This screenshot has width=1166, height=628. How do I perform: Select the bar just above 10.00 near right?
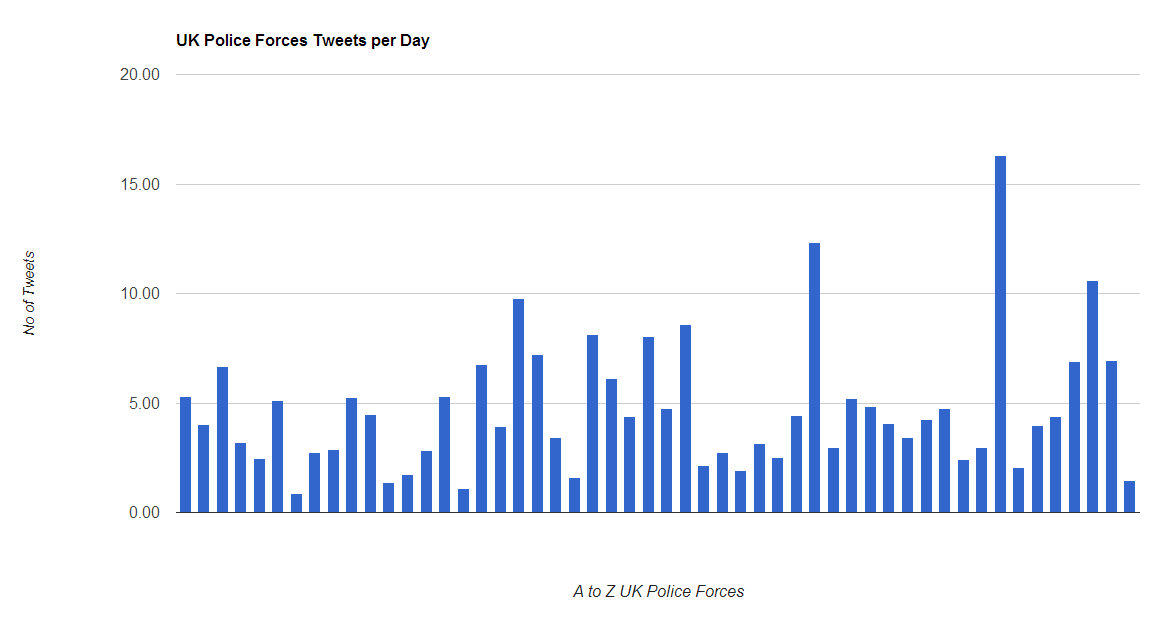pos(1092,397)
